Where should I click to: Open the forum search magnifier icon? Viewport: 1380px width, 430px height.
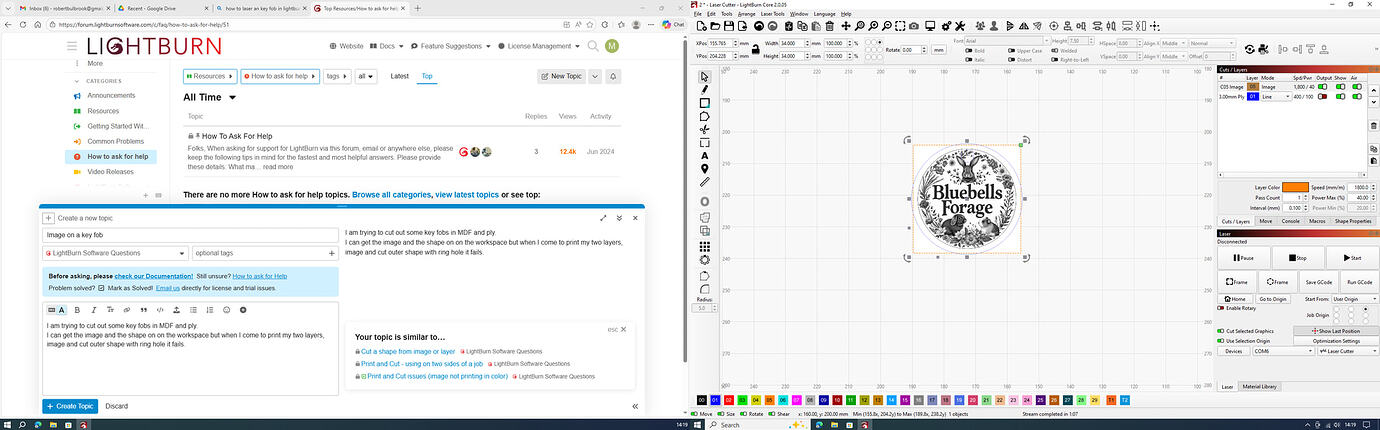(593, 46)
